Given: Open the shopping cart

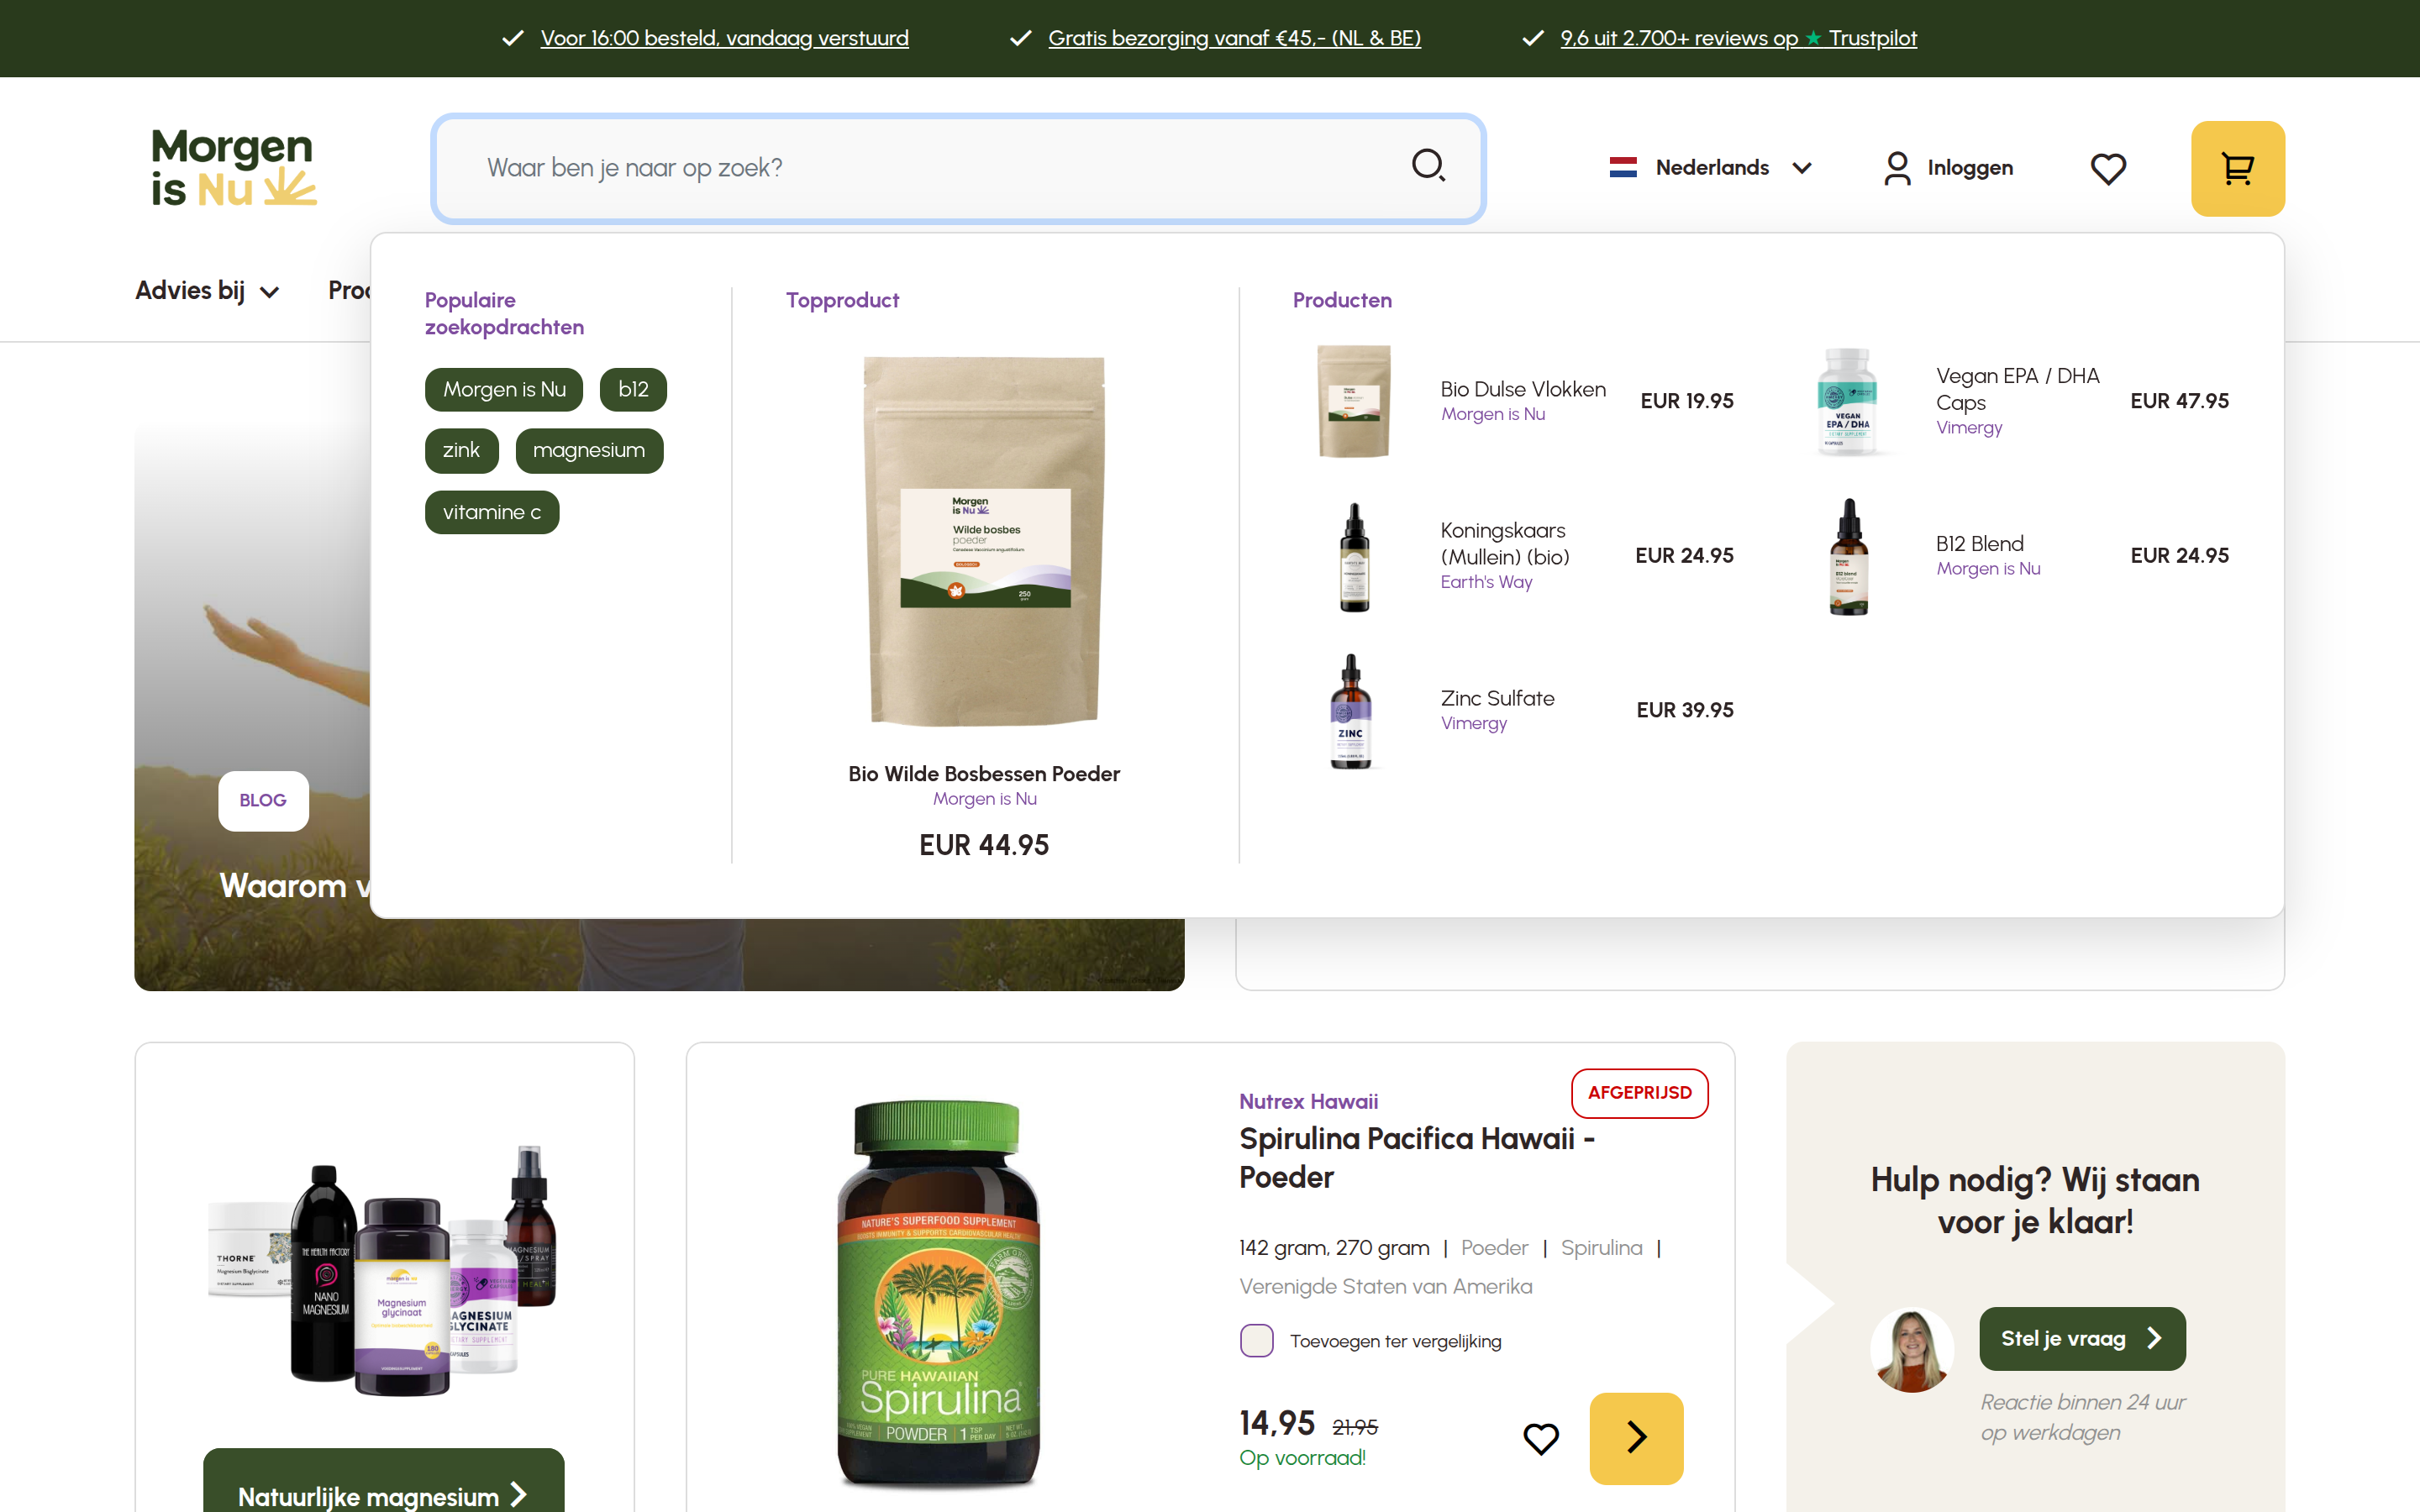Looking at the screenshot, I should [2237, 169].
